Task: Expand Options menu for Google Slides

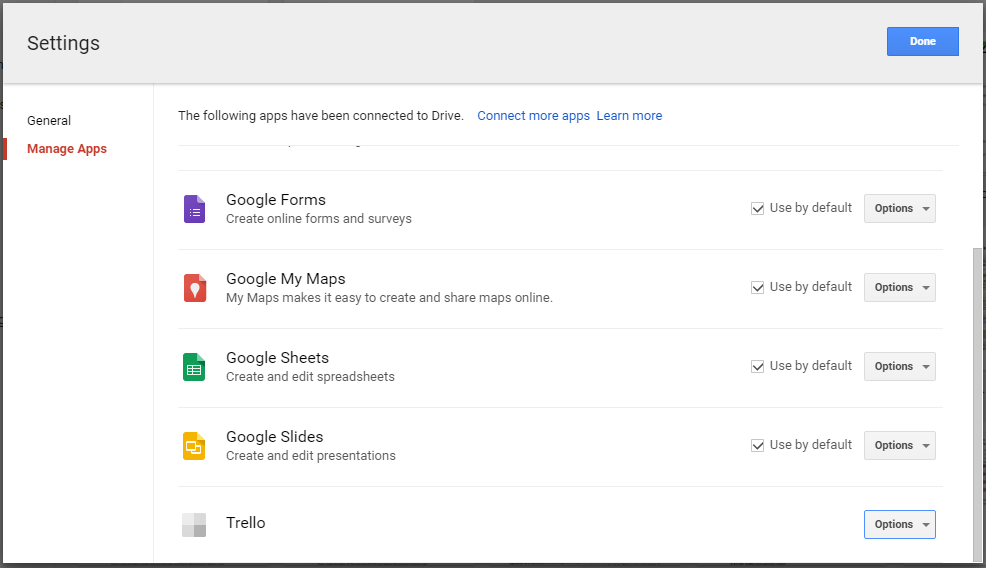Action: pyautogui.click(x=899, y=445)
